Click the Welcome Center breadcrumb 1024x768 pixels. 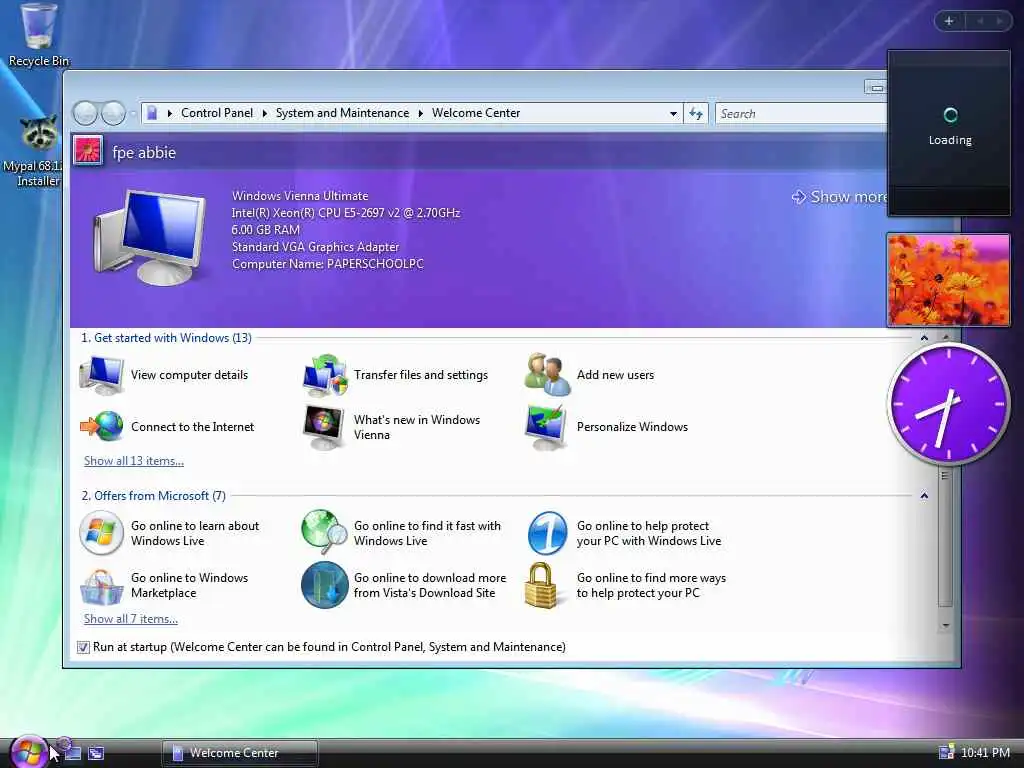pyautogui.click(x=476, y=113)
